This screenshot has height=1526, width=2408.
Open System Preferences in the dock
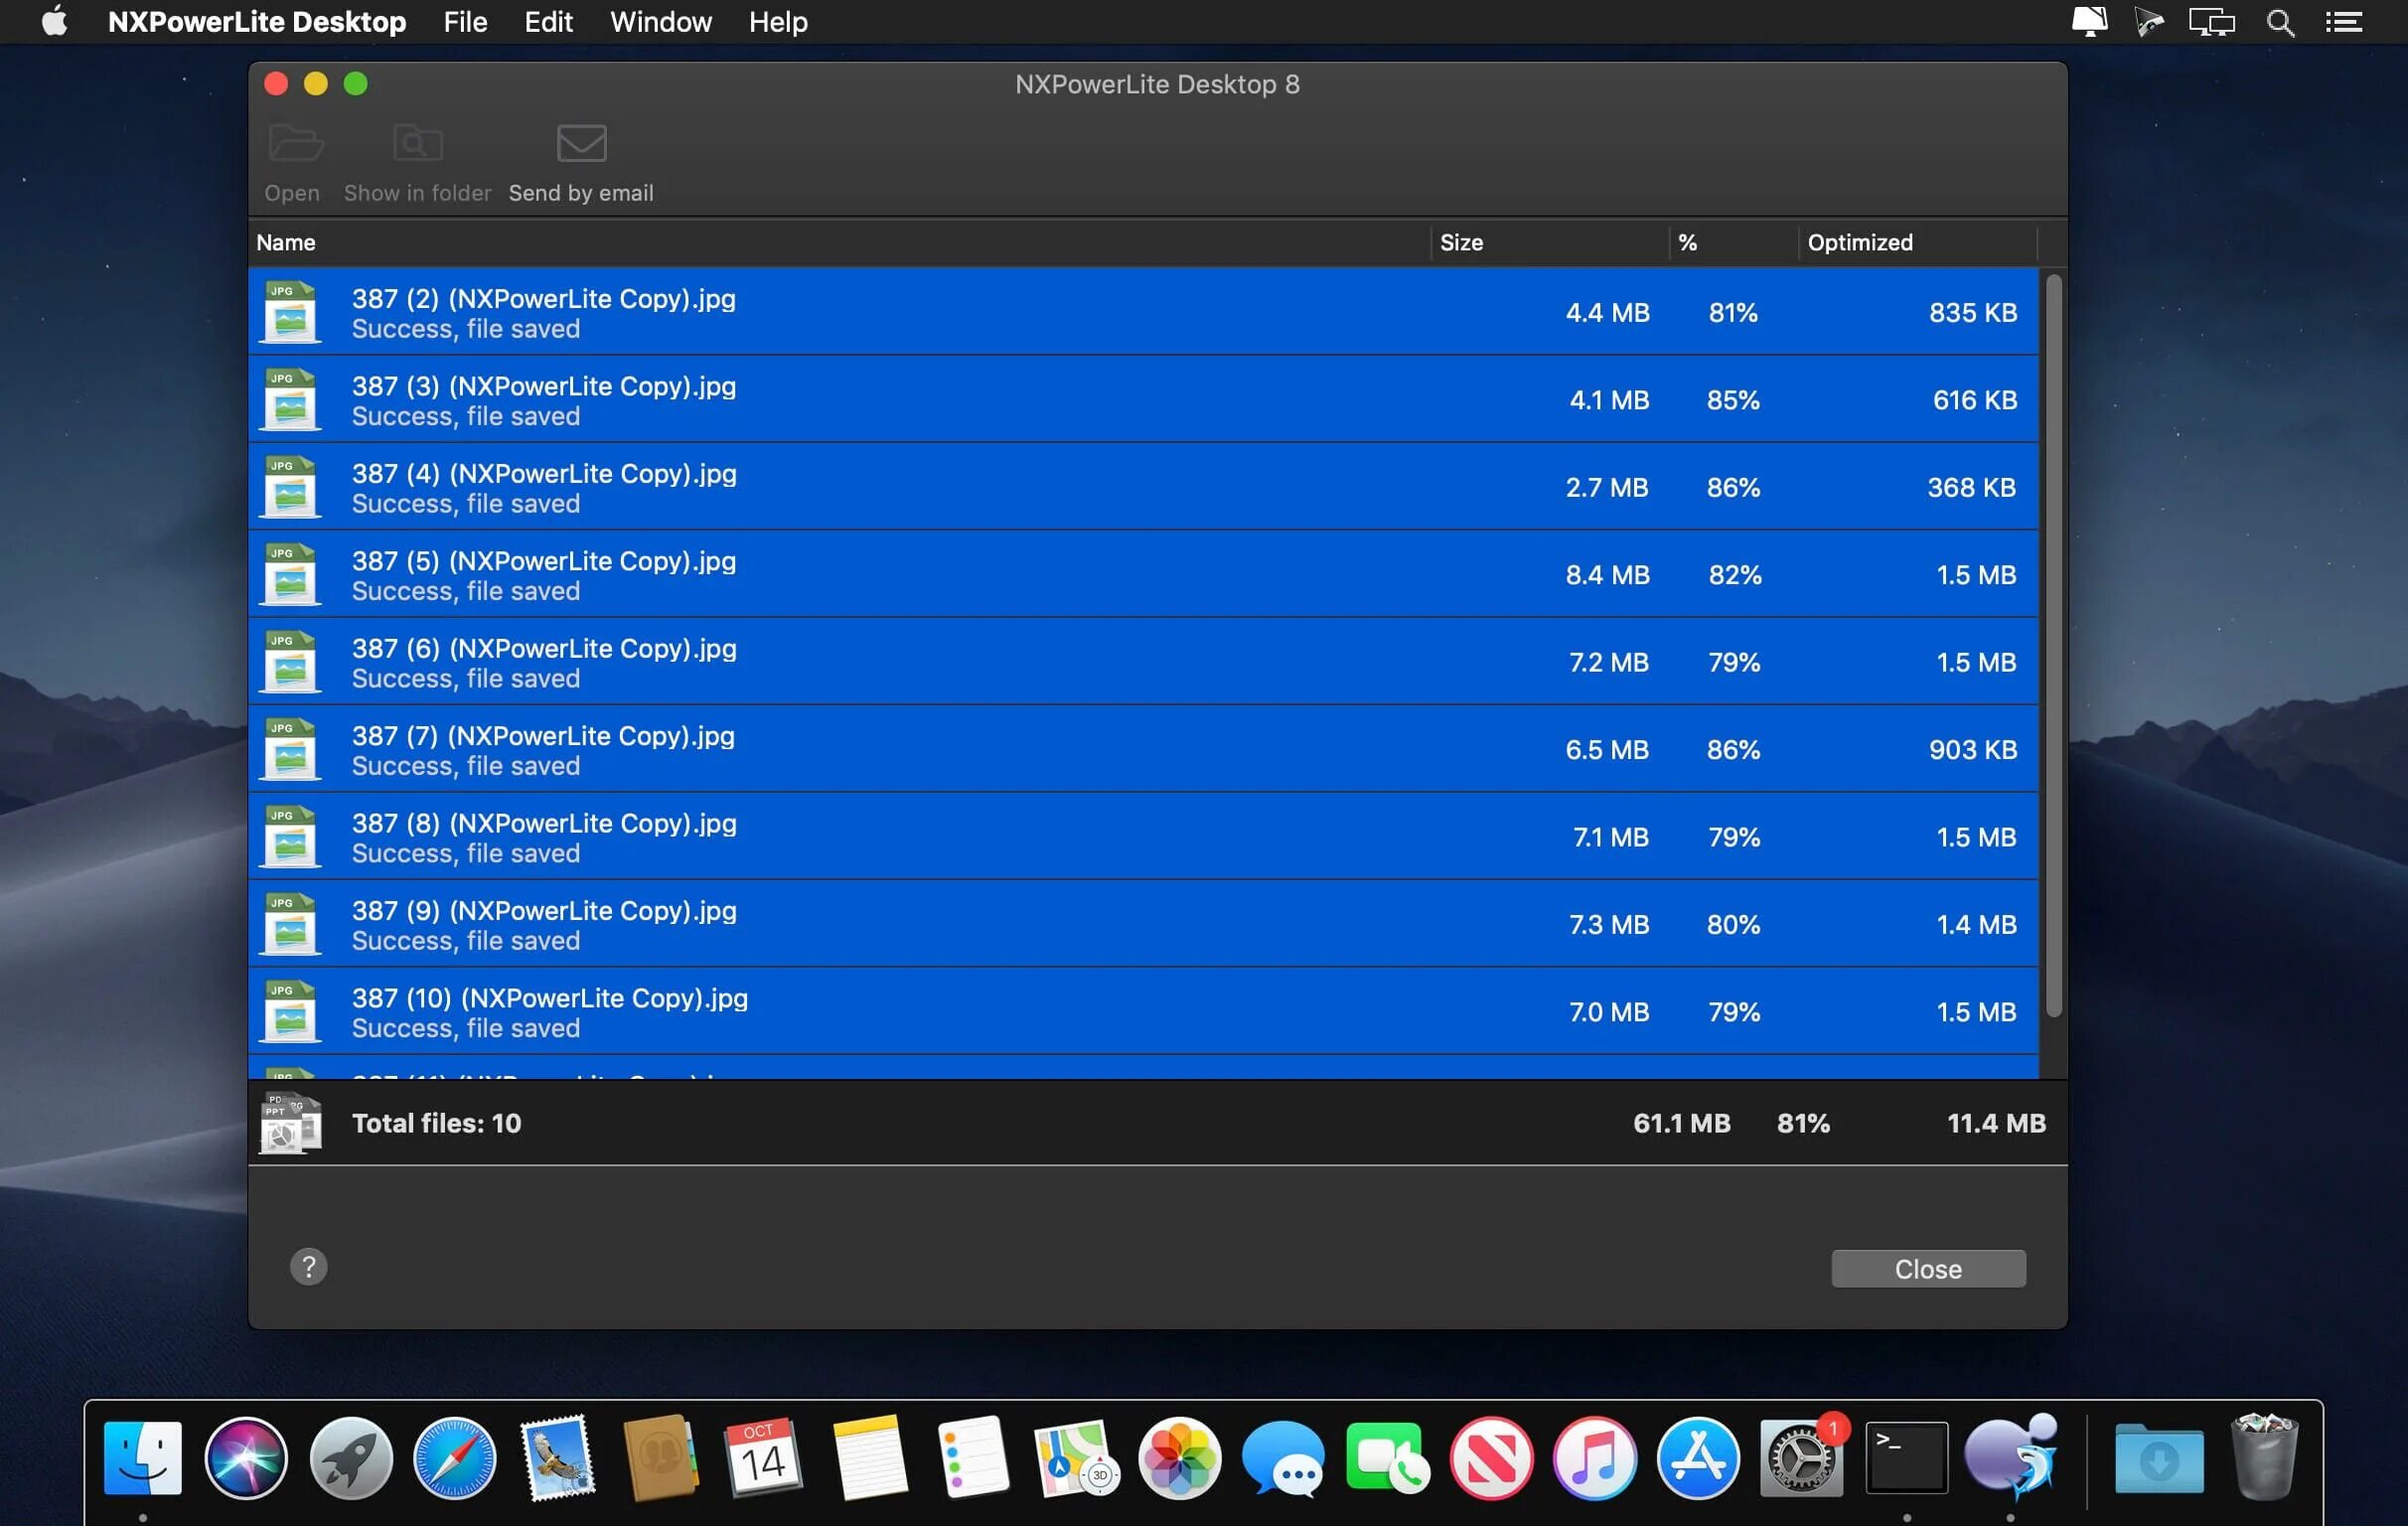(1801, 1459)
